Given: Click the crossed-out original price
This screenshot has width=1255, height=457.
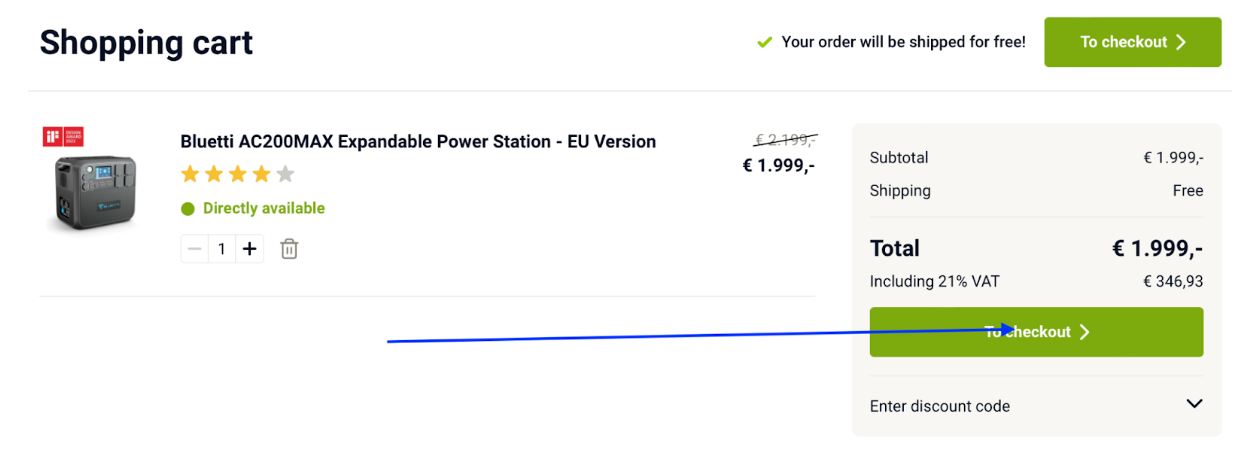Looking at the screenshot, I should pyautogui.click(x=785, y=140).
